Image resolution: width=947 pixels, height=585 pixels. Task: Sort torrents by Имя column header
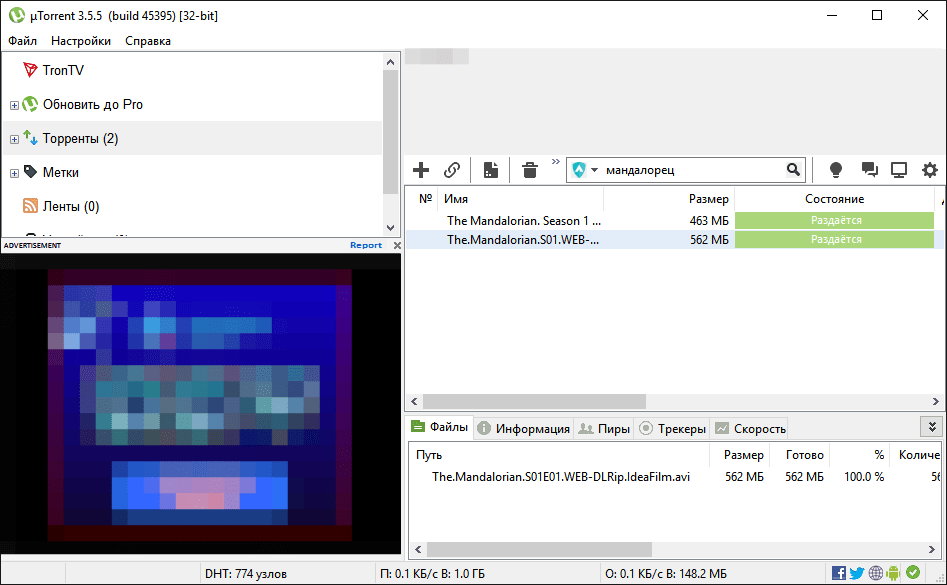(456, 199)
